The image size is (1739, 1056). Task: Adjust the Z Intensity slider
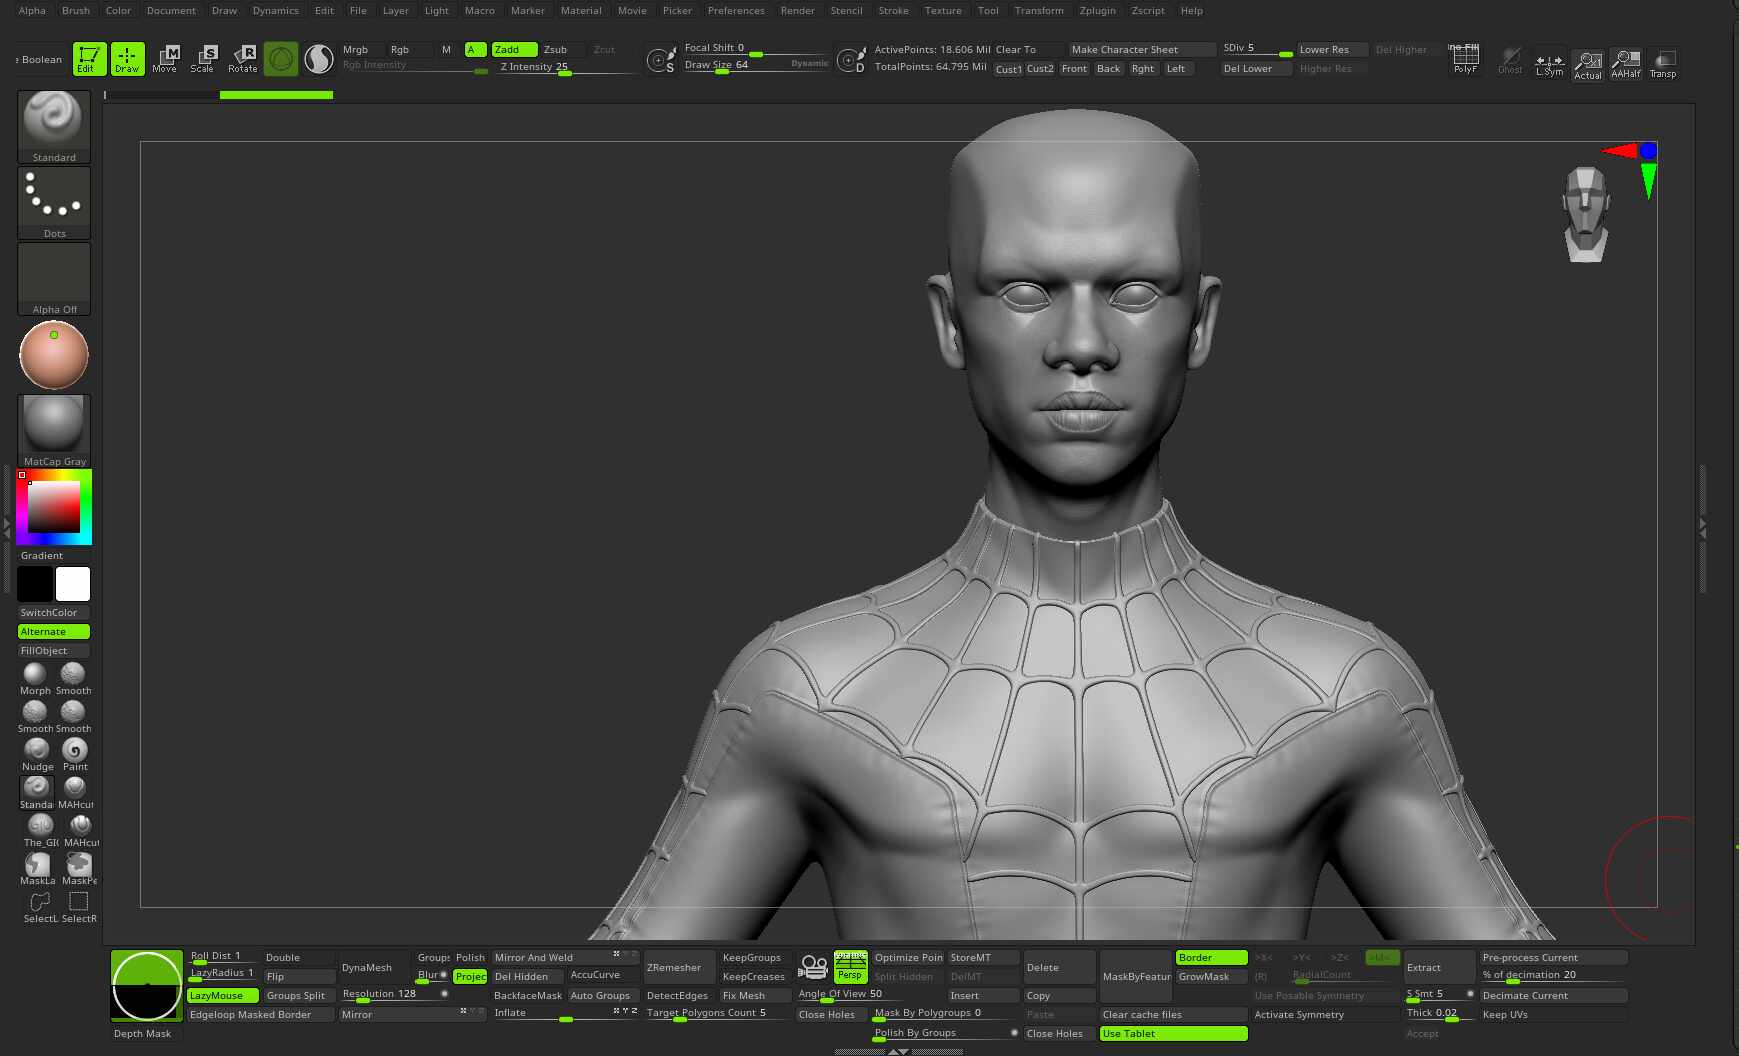tap(567, 67)
